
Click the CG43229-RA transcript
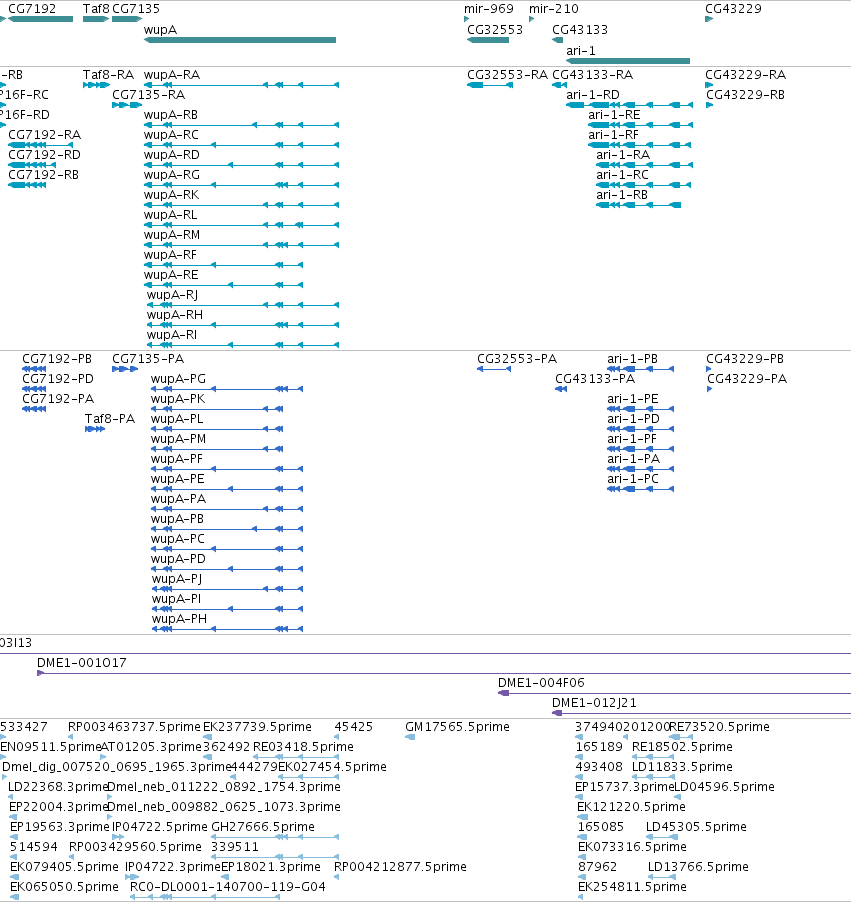click(709, 85)
